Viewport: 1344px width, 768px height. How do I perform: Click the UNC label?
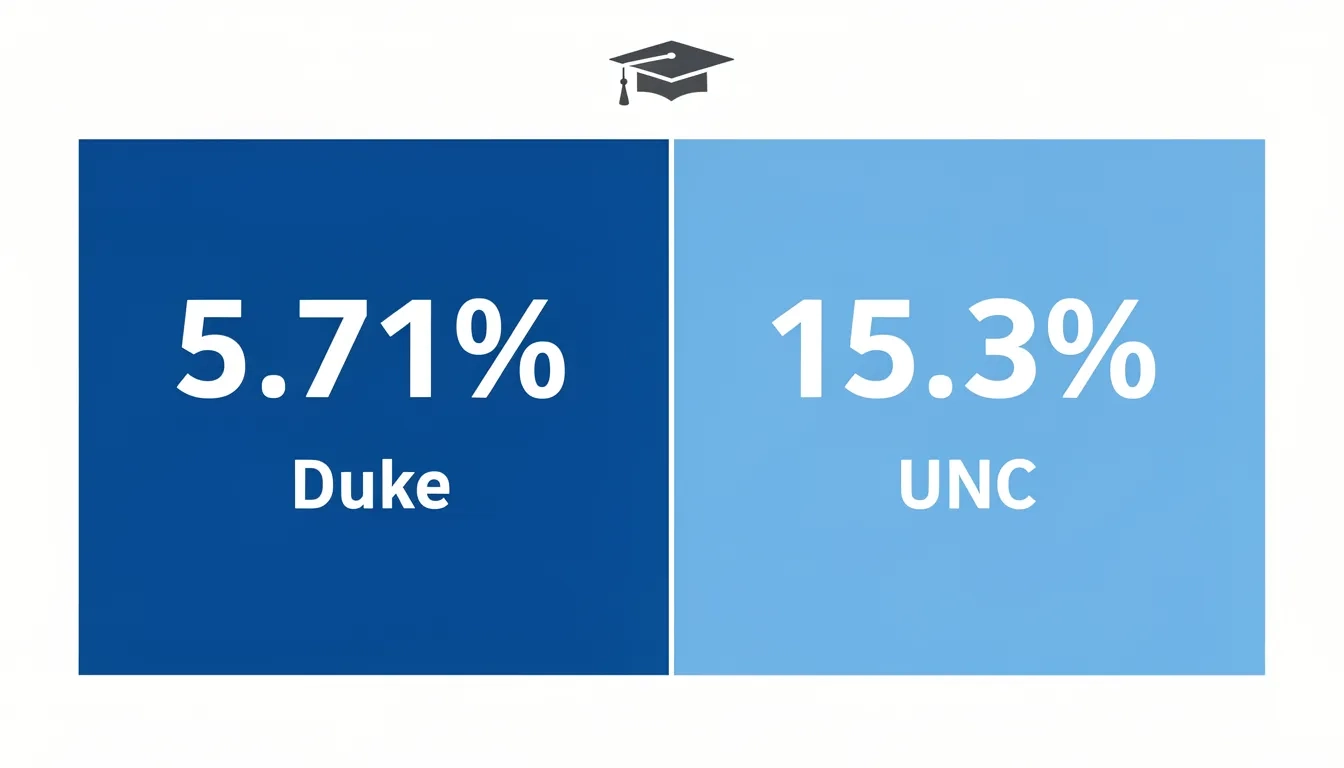coord(967,485)
